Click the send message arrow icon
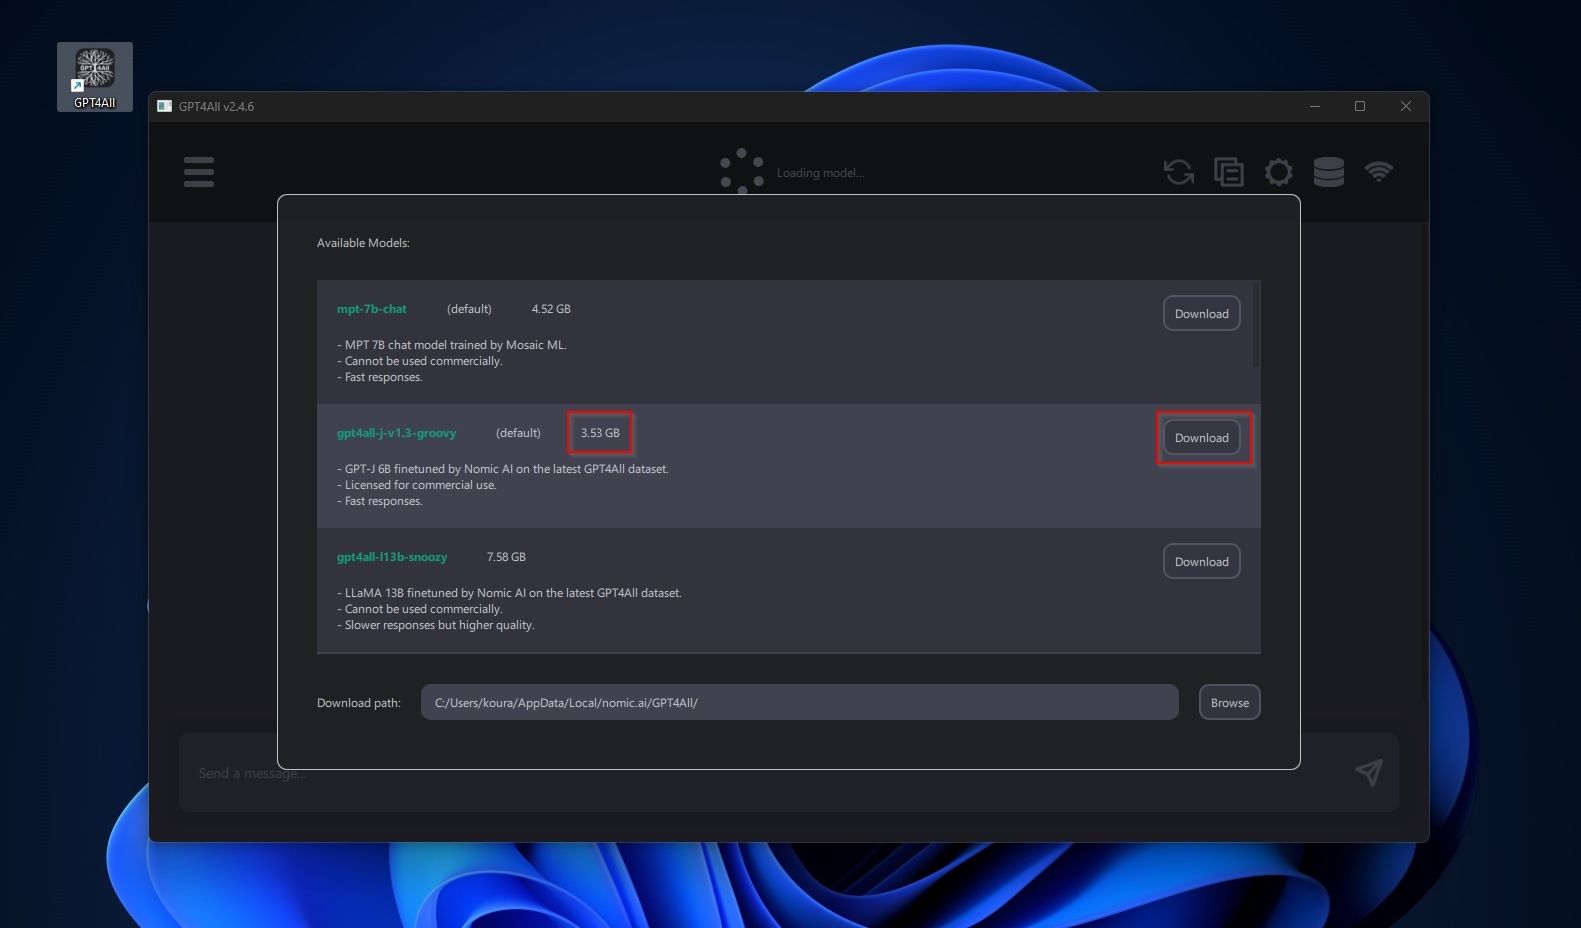Viewport: 1581px width, 928px height. pos(1368,772)
